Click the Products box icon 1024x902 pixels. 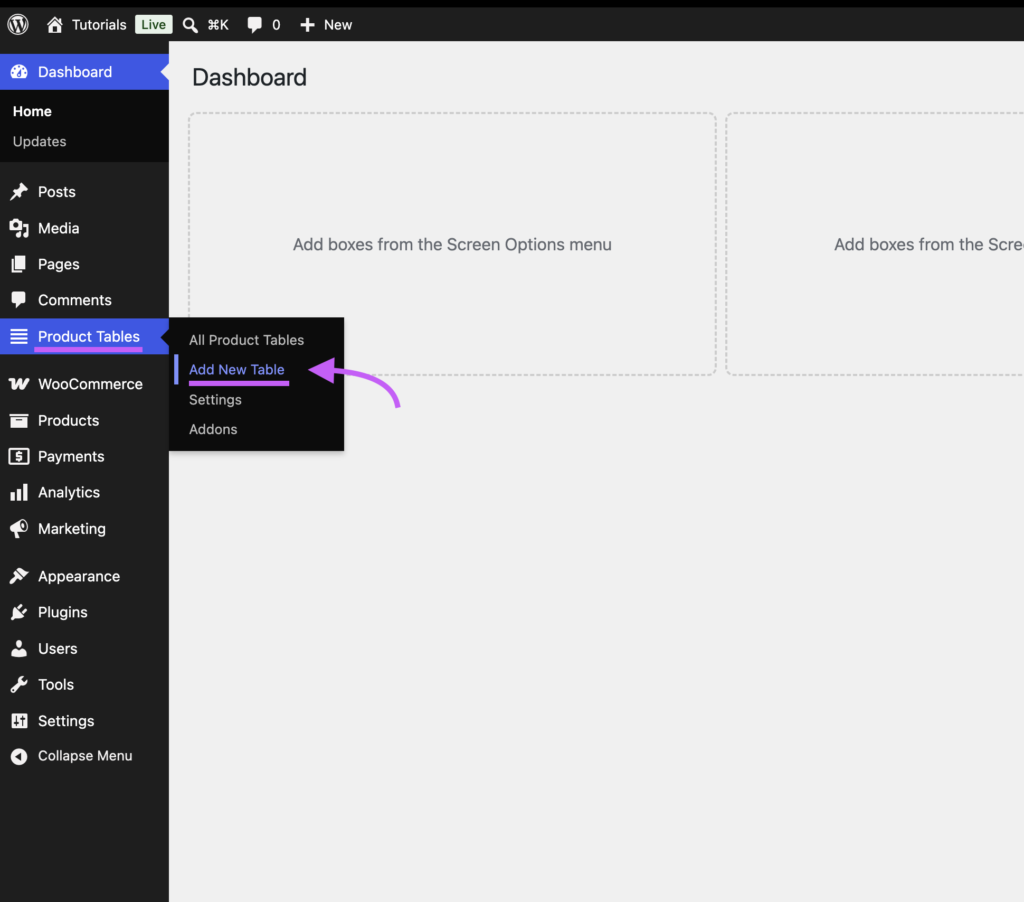click(x=19, y=421)
